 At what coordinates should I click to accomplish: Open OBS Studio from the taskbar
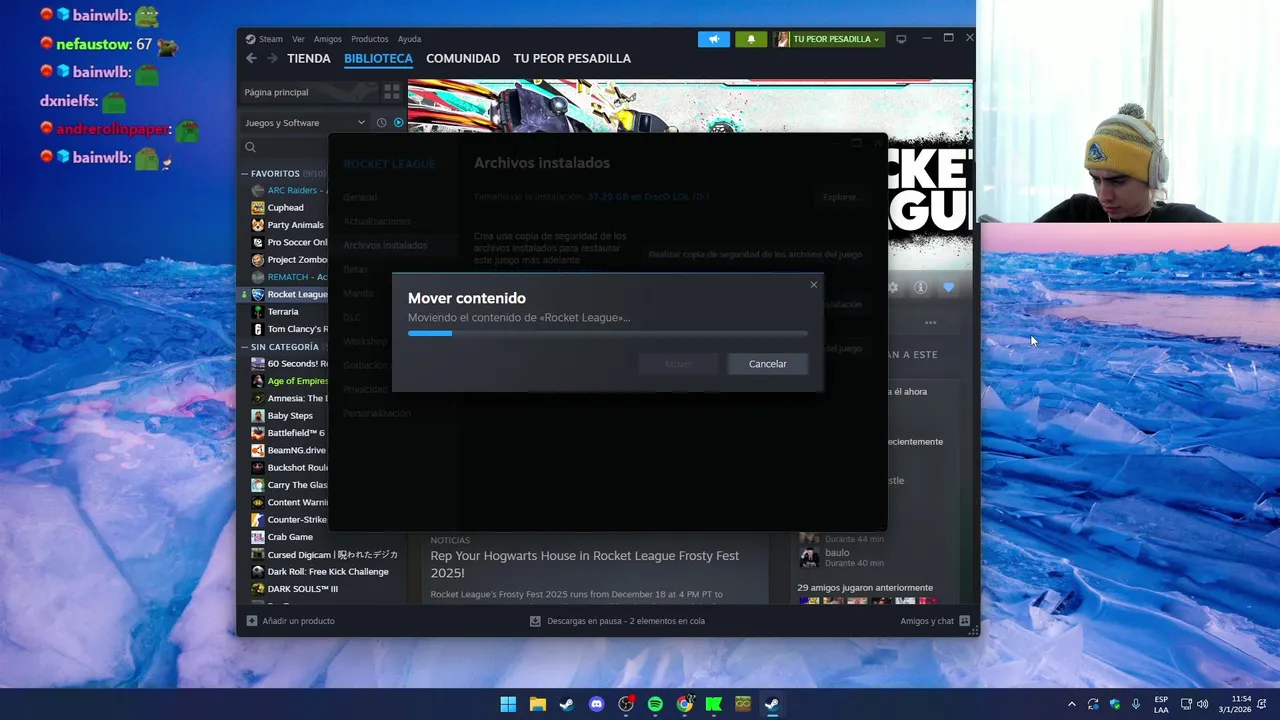coord(626,704)
